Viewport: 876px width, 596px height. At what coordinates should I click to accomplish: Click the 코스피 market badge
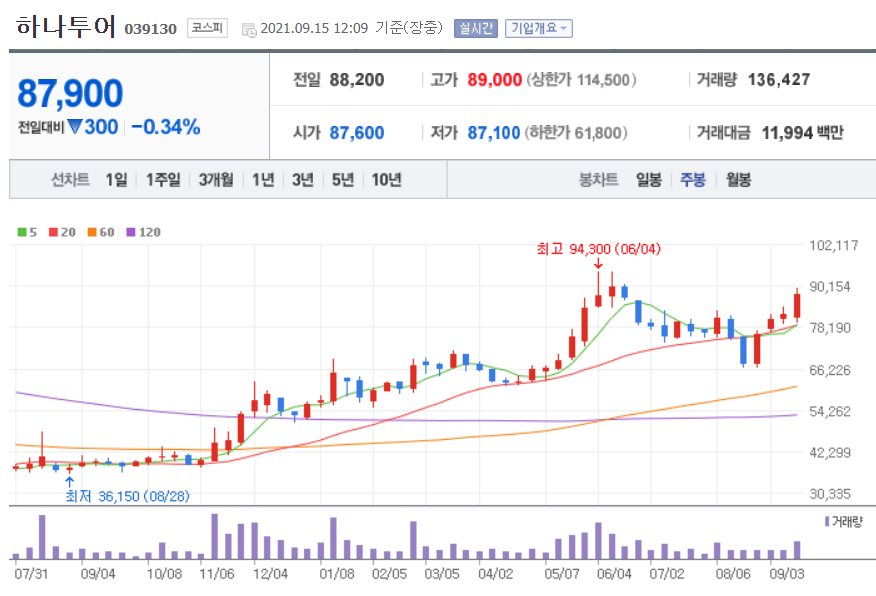(207, 28)
